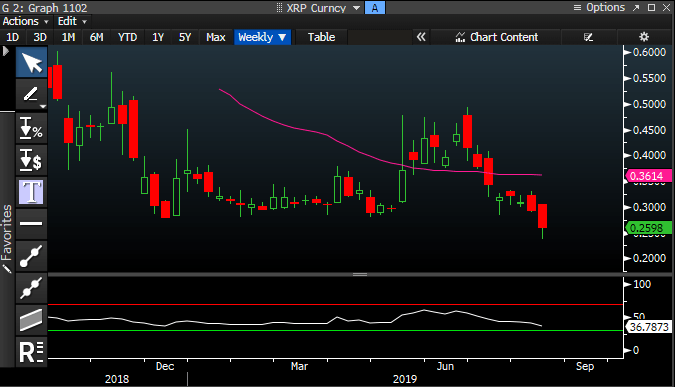
Task: Click the 0.2000 price axis label
Action: tap(650, 258)
